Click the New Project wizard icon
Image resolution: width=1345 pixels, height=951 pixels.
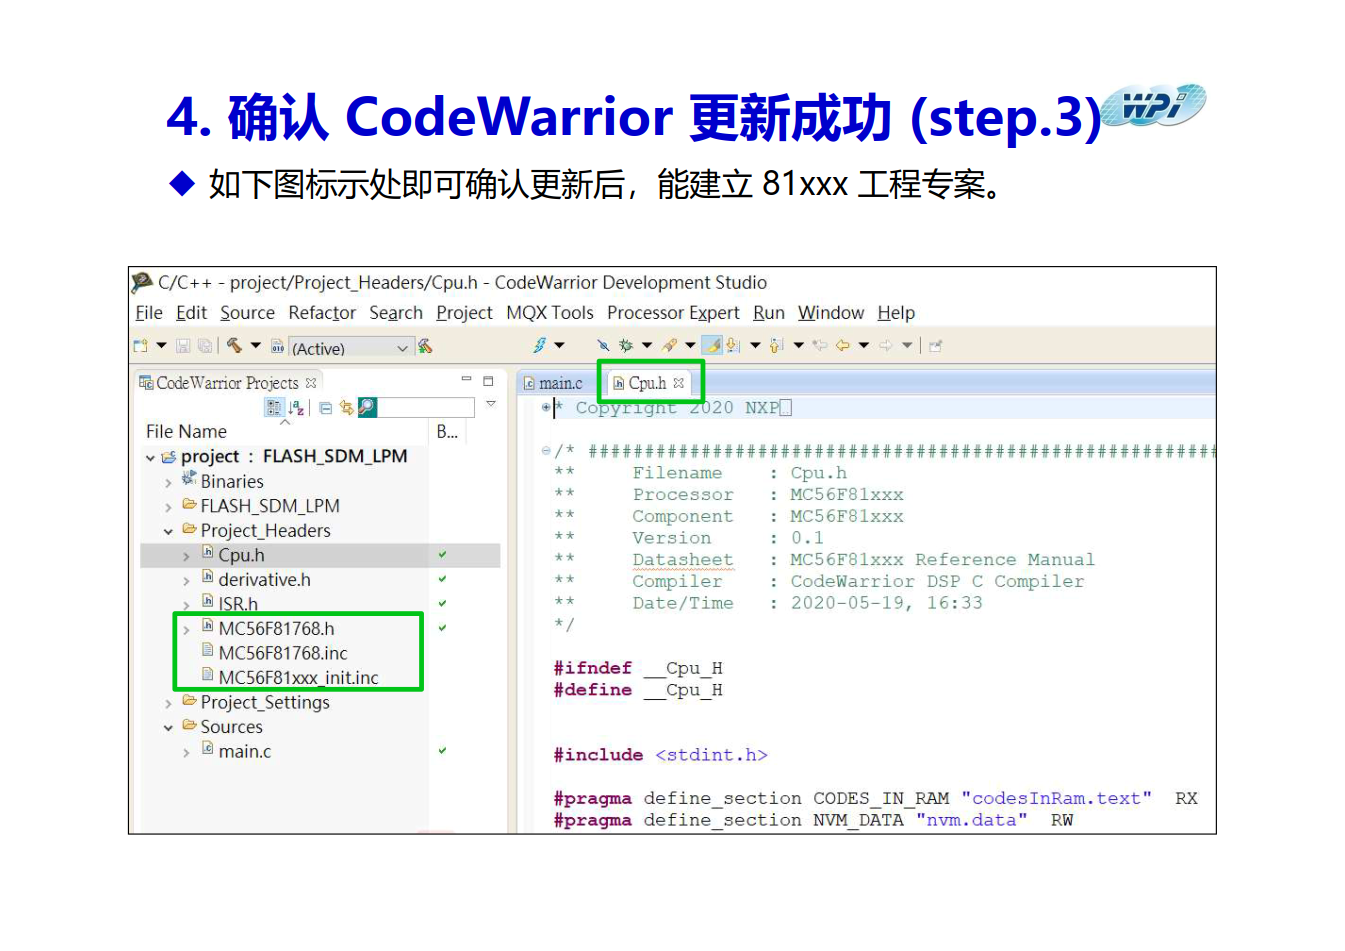[141, 345]
